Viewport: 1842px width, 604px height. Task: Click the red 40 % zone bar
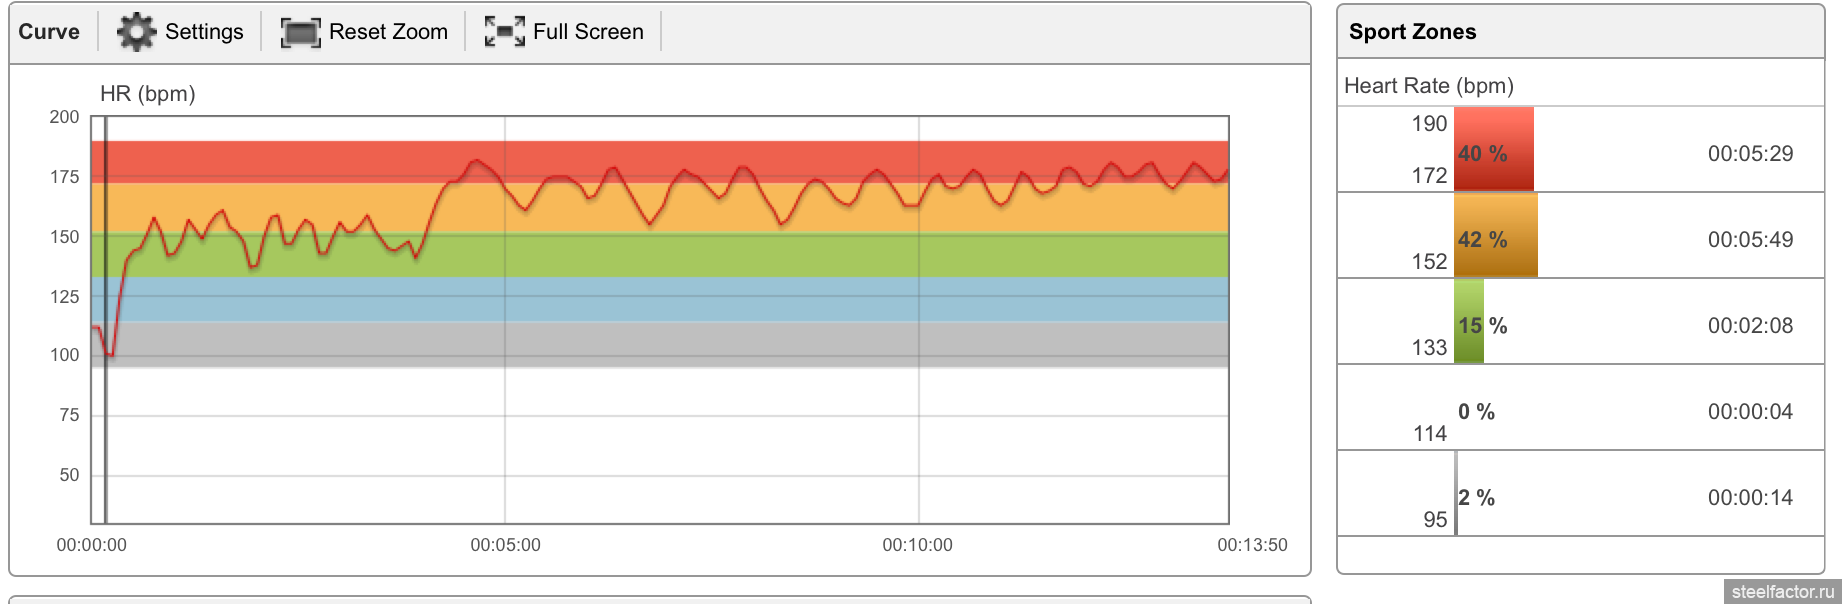1493,149
